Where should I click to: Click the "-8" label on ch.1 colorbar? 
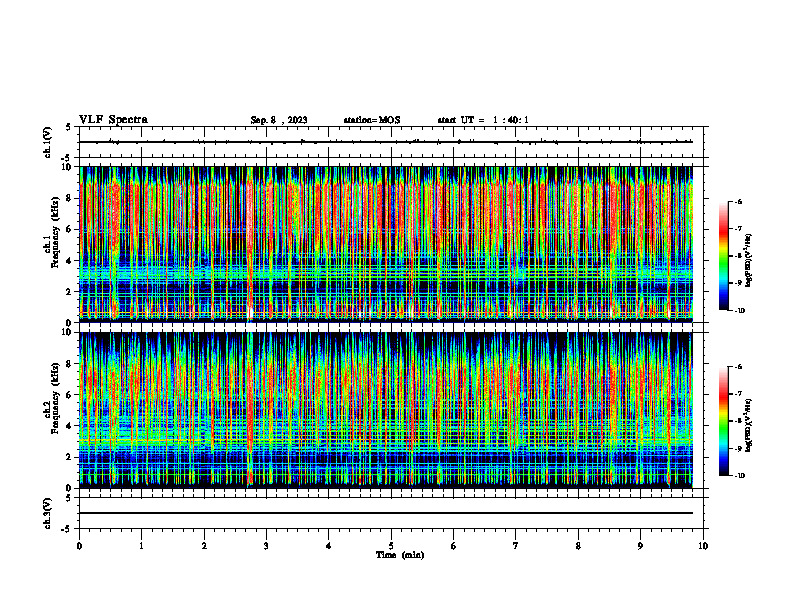(738, 256)
